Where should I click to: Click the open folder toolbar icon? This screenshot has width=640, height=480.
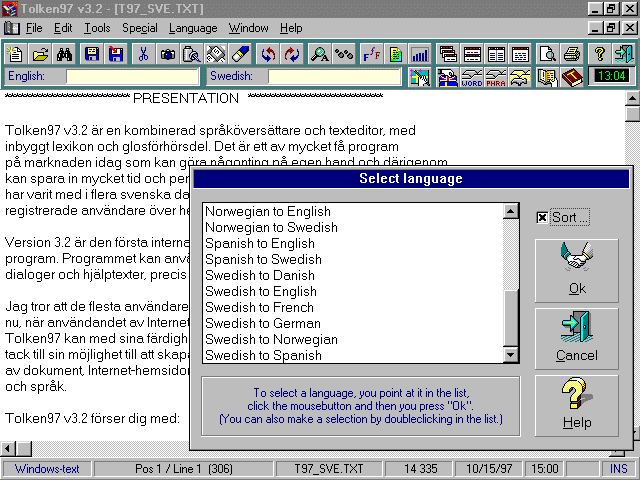38,53
